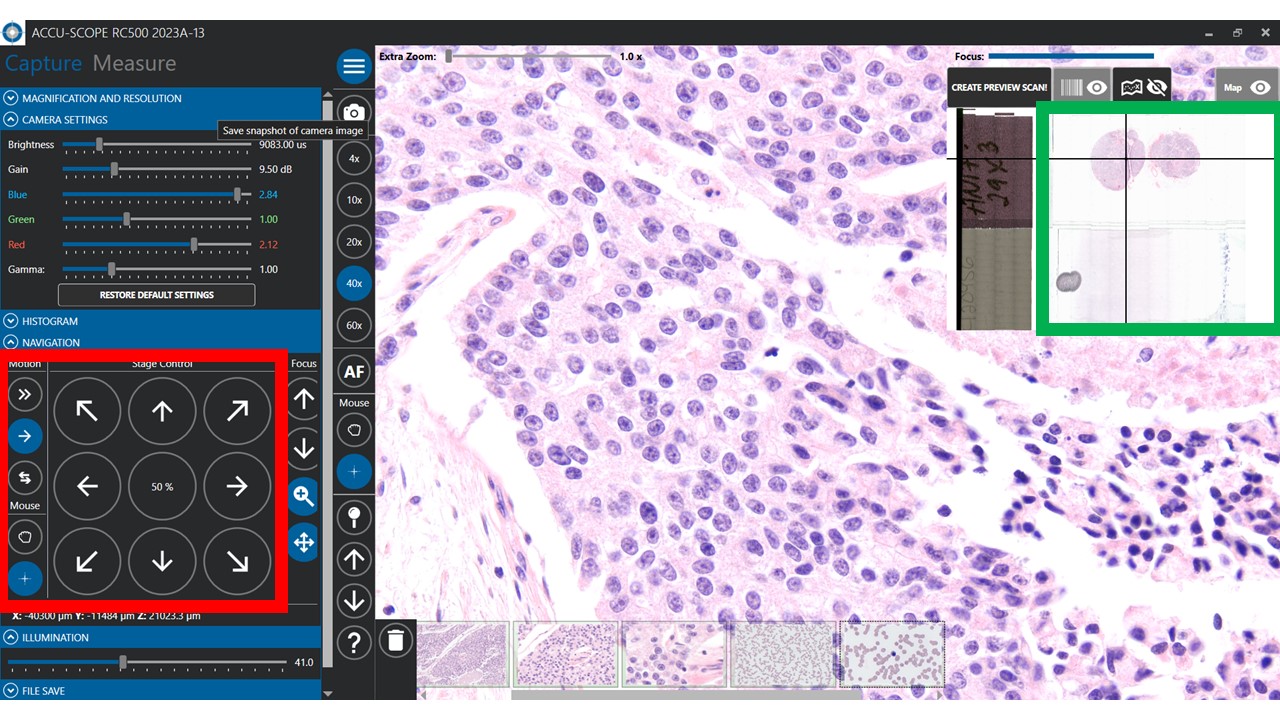Select single-arrow motion mode
The height and width of the screenshot is (720, 1280).
click(x=25, y=436)
